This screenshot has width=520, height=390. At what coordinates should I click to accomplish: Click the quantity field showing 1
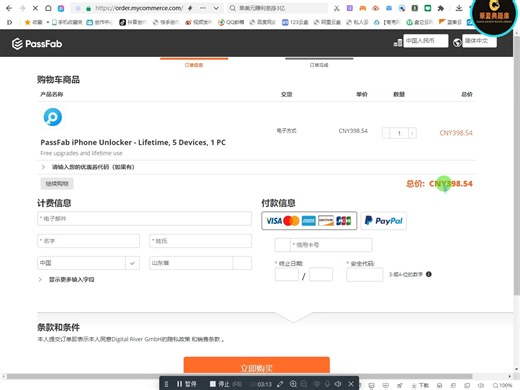pyautogui.click(x=399, y=133)
